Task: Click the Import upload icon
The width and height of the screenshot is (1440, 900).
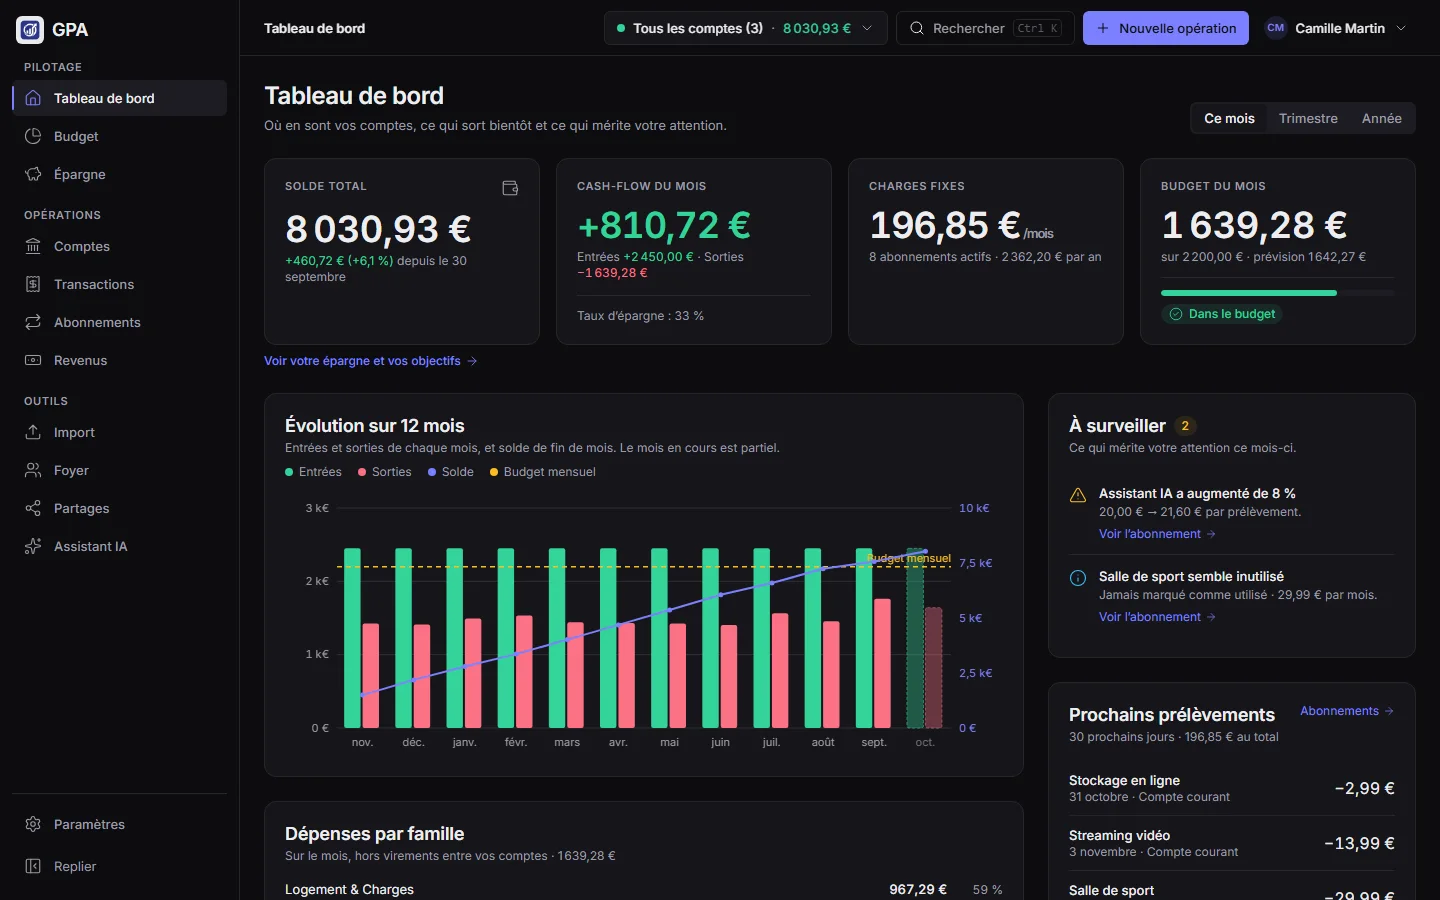Action: [x=33, y=432]
